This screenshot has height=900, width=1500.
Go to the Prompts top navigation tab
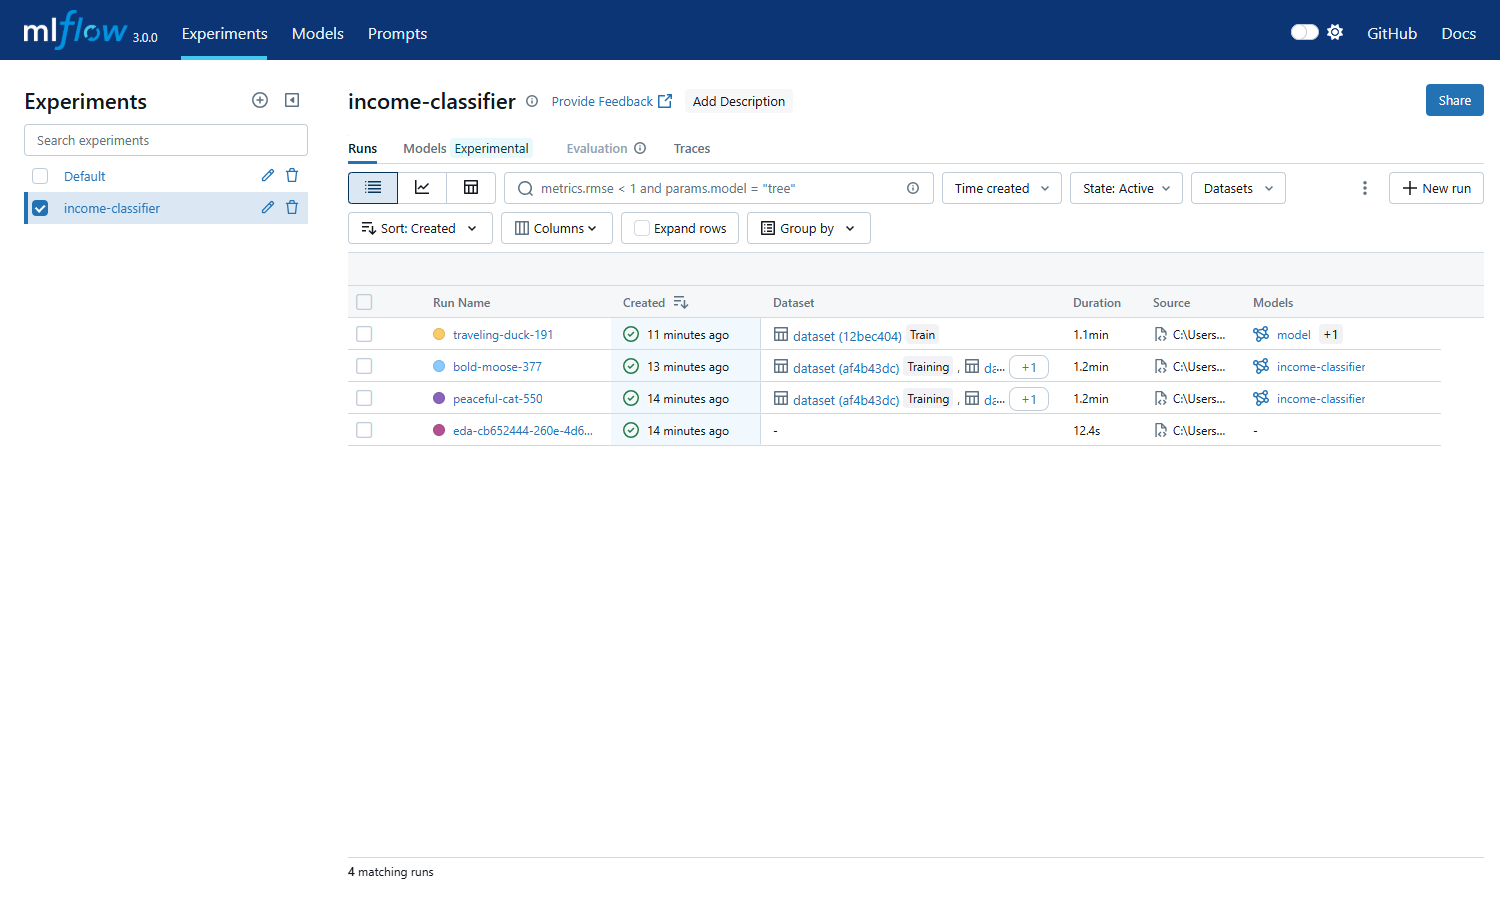click(397, 33)
